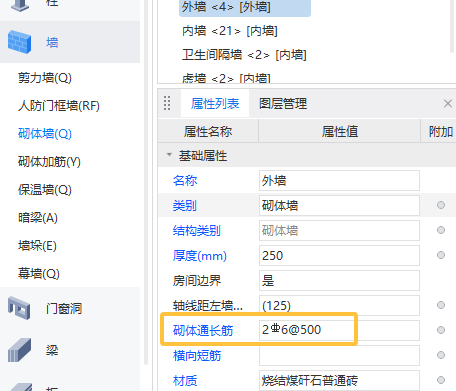Select 人防门框墙(RF) item
The height and width of the screenshot is (391, 456).
coord(59,106)
